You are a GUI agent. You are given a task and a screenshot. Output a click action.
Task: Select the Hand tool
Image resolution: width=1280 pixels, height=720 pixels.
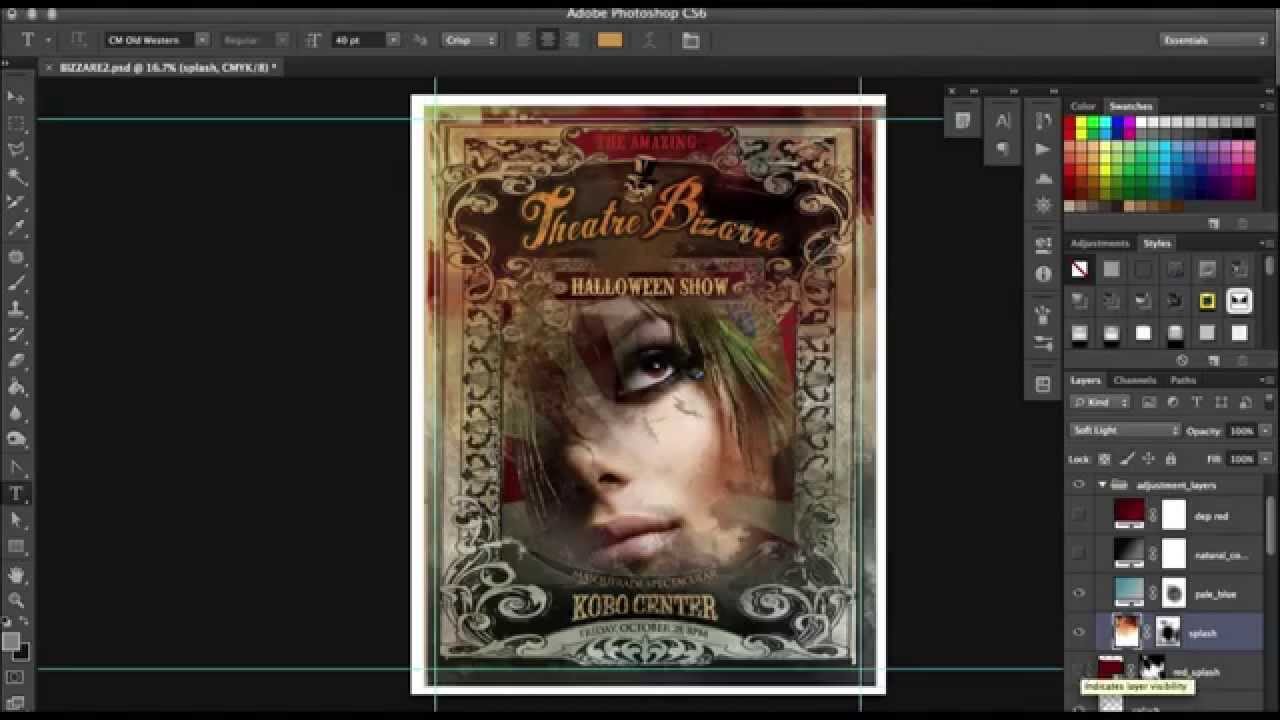pos(16,575)
